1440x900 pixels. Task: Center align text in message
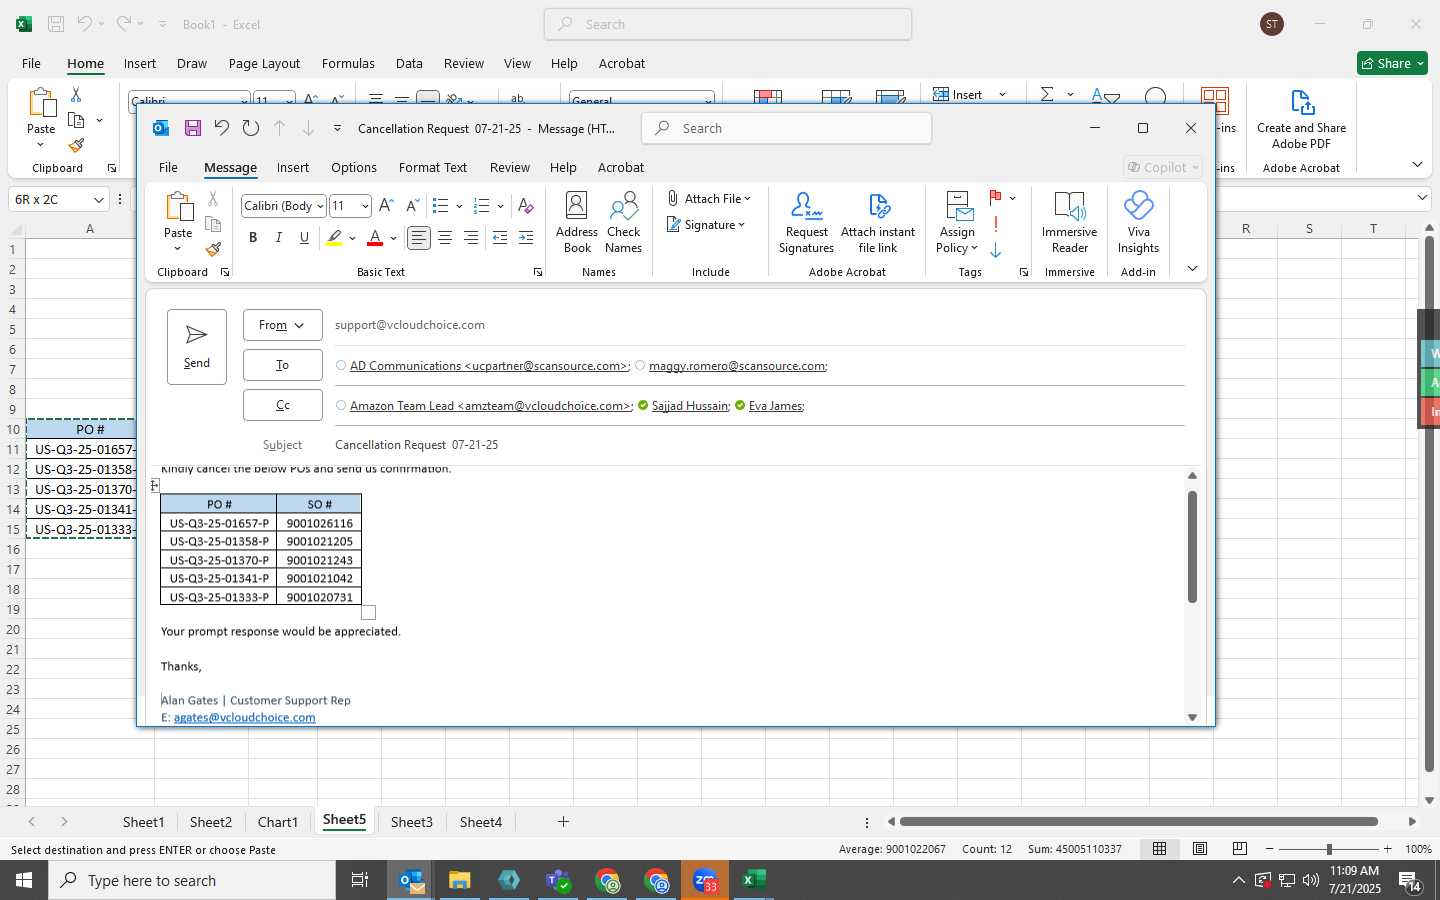click(x=445, y=238)
